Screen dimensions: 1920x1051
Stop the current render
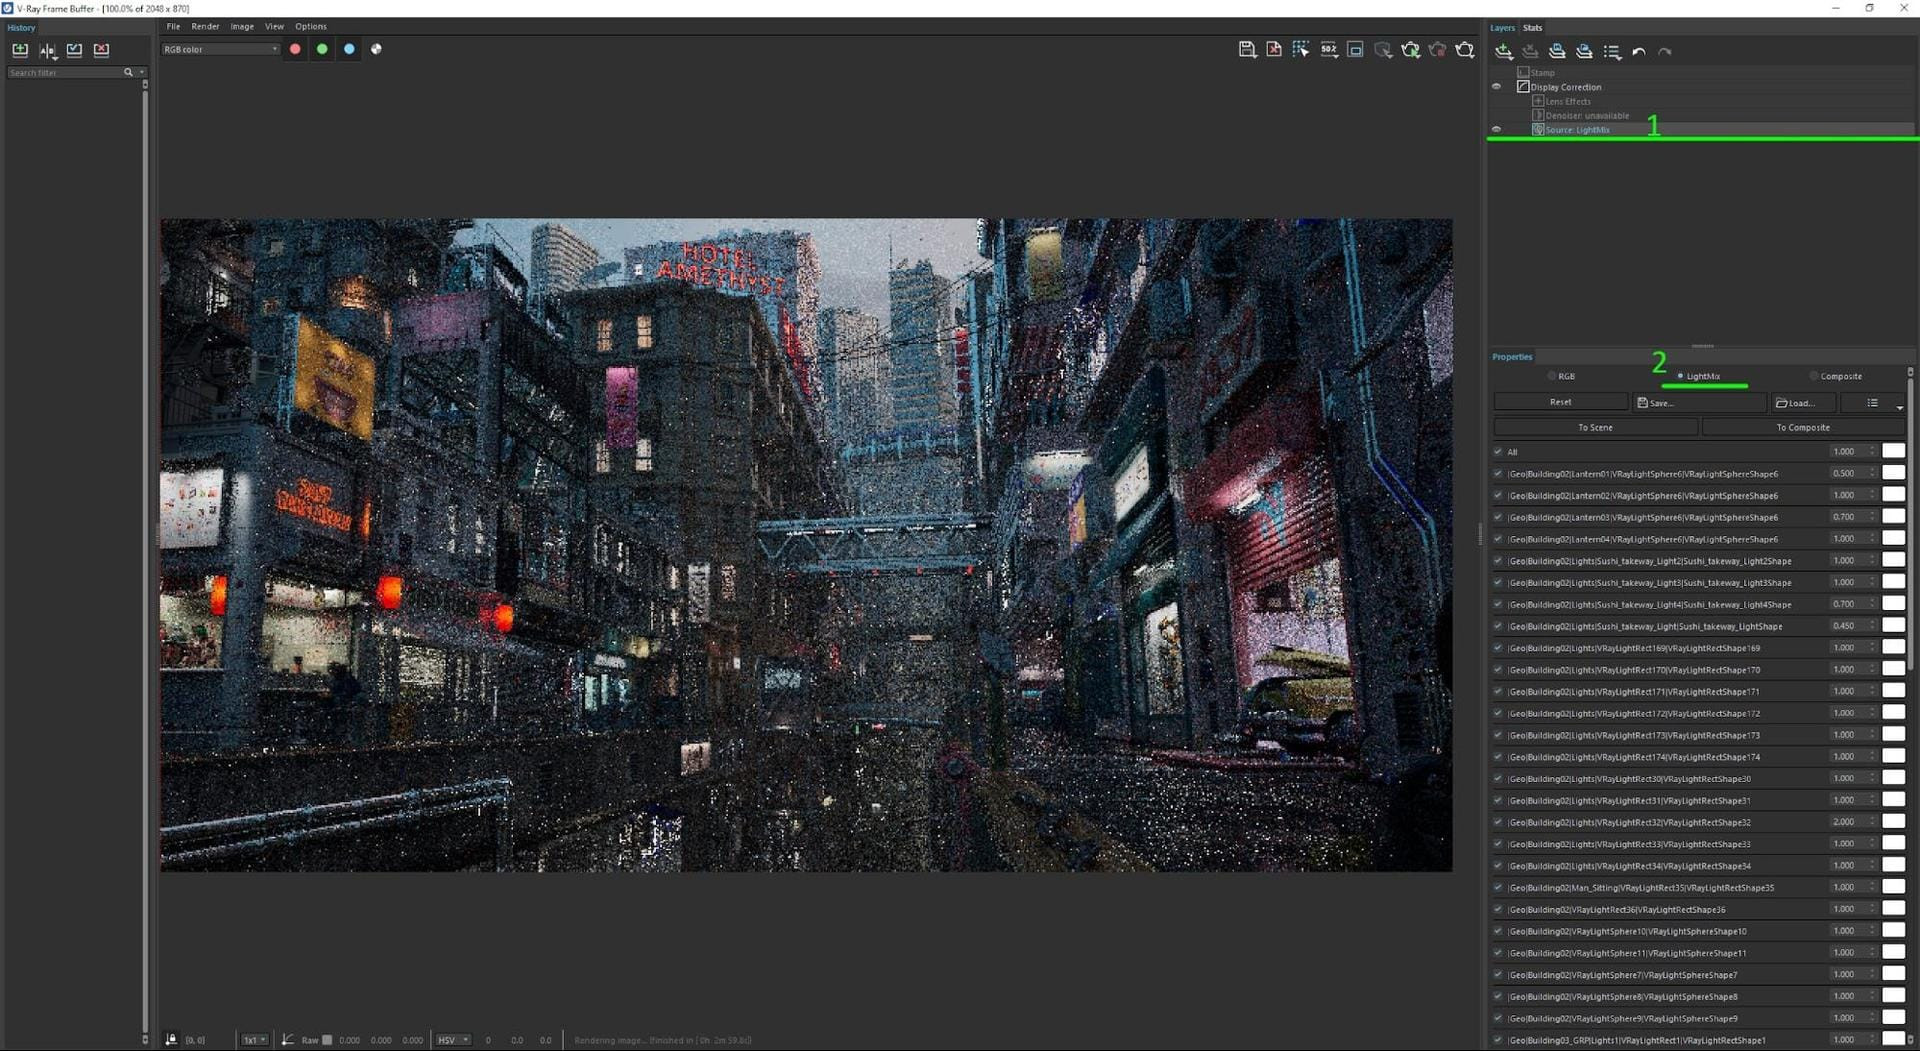click(1437, 50)
